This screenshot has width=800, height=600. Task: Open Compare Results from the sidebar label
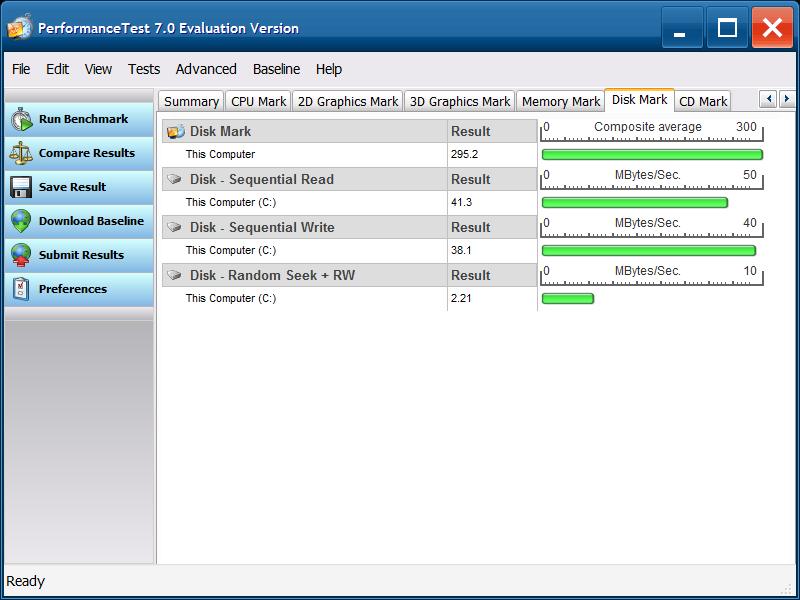point(87,153)
